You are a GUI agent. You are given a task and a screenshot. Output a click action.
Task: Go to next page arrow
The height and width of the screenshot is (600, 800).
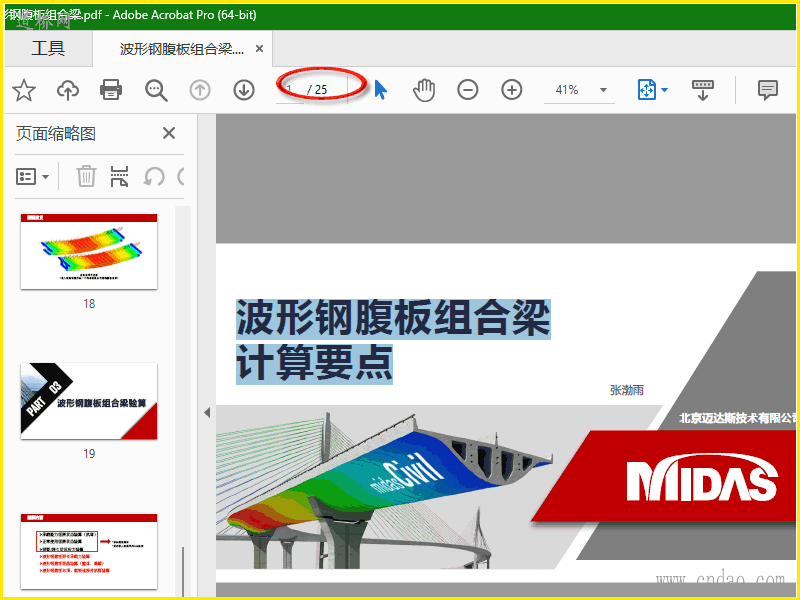[244, 90]
